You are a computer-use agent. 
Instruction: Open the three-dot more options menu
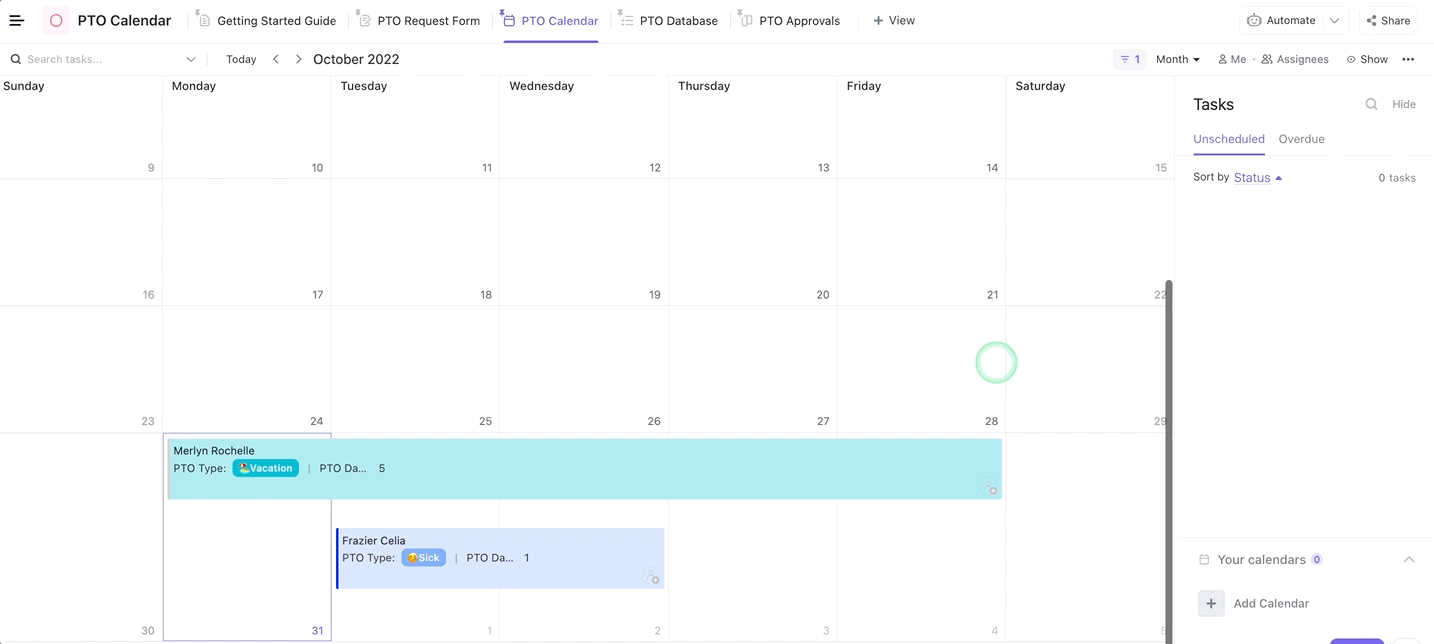coord(1408,59)
